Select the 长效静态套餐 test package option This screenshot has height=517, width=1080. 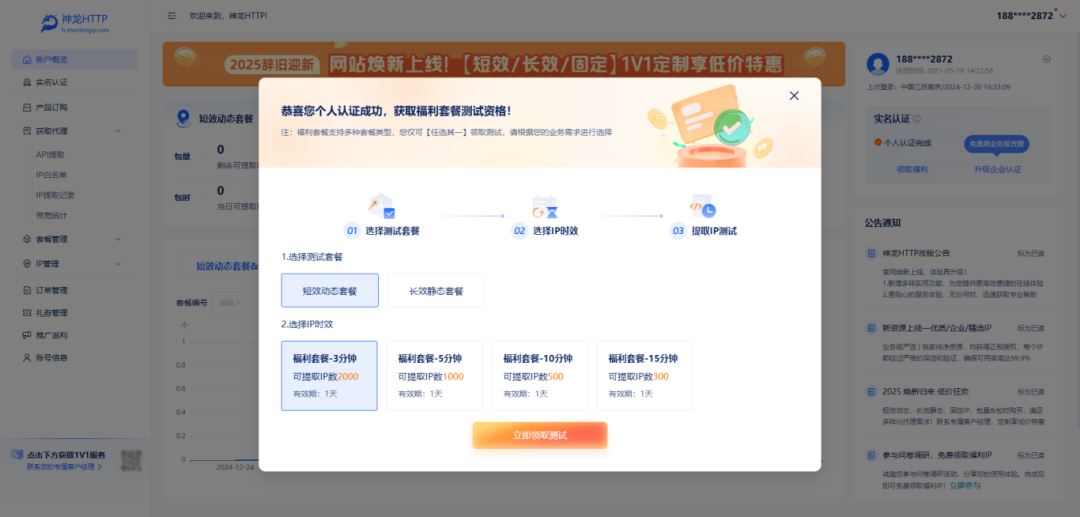coord(436,291)
